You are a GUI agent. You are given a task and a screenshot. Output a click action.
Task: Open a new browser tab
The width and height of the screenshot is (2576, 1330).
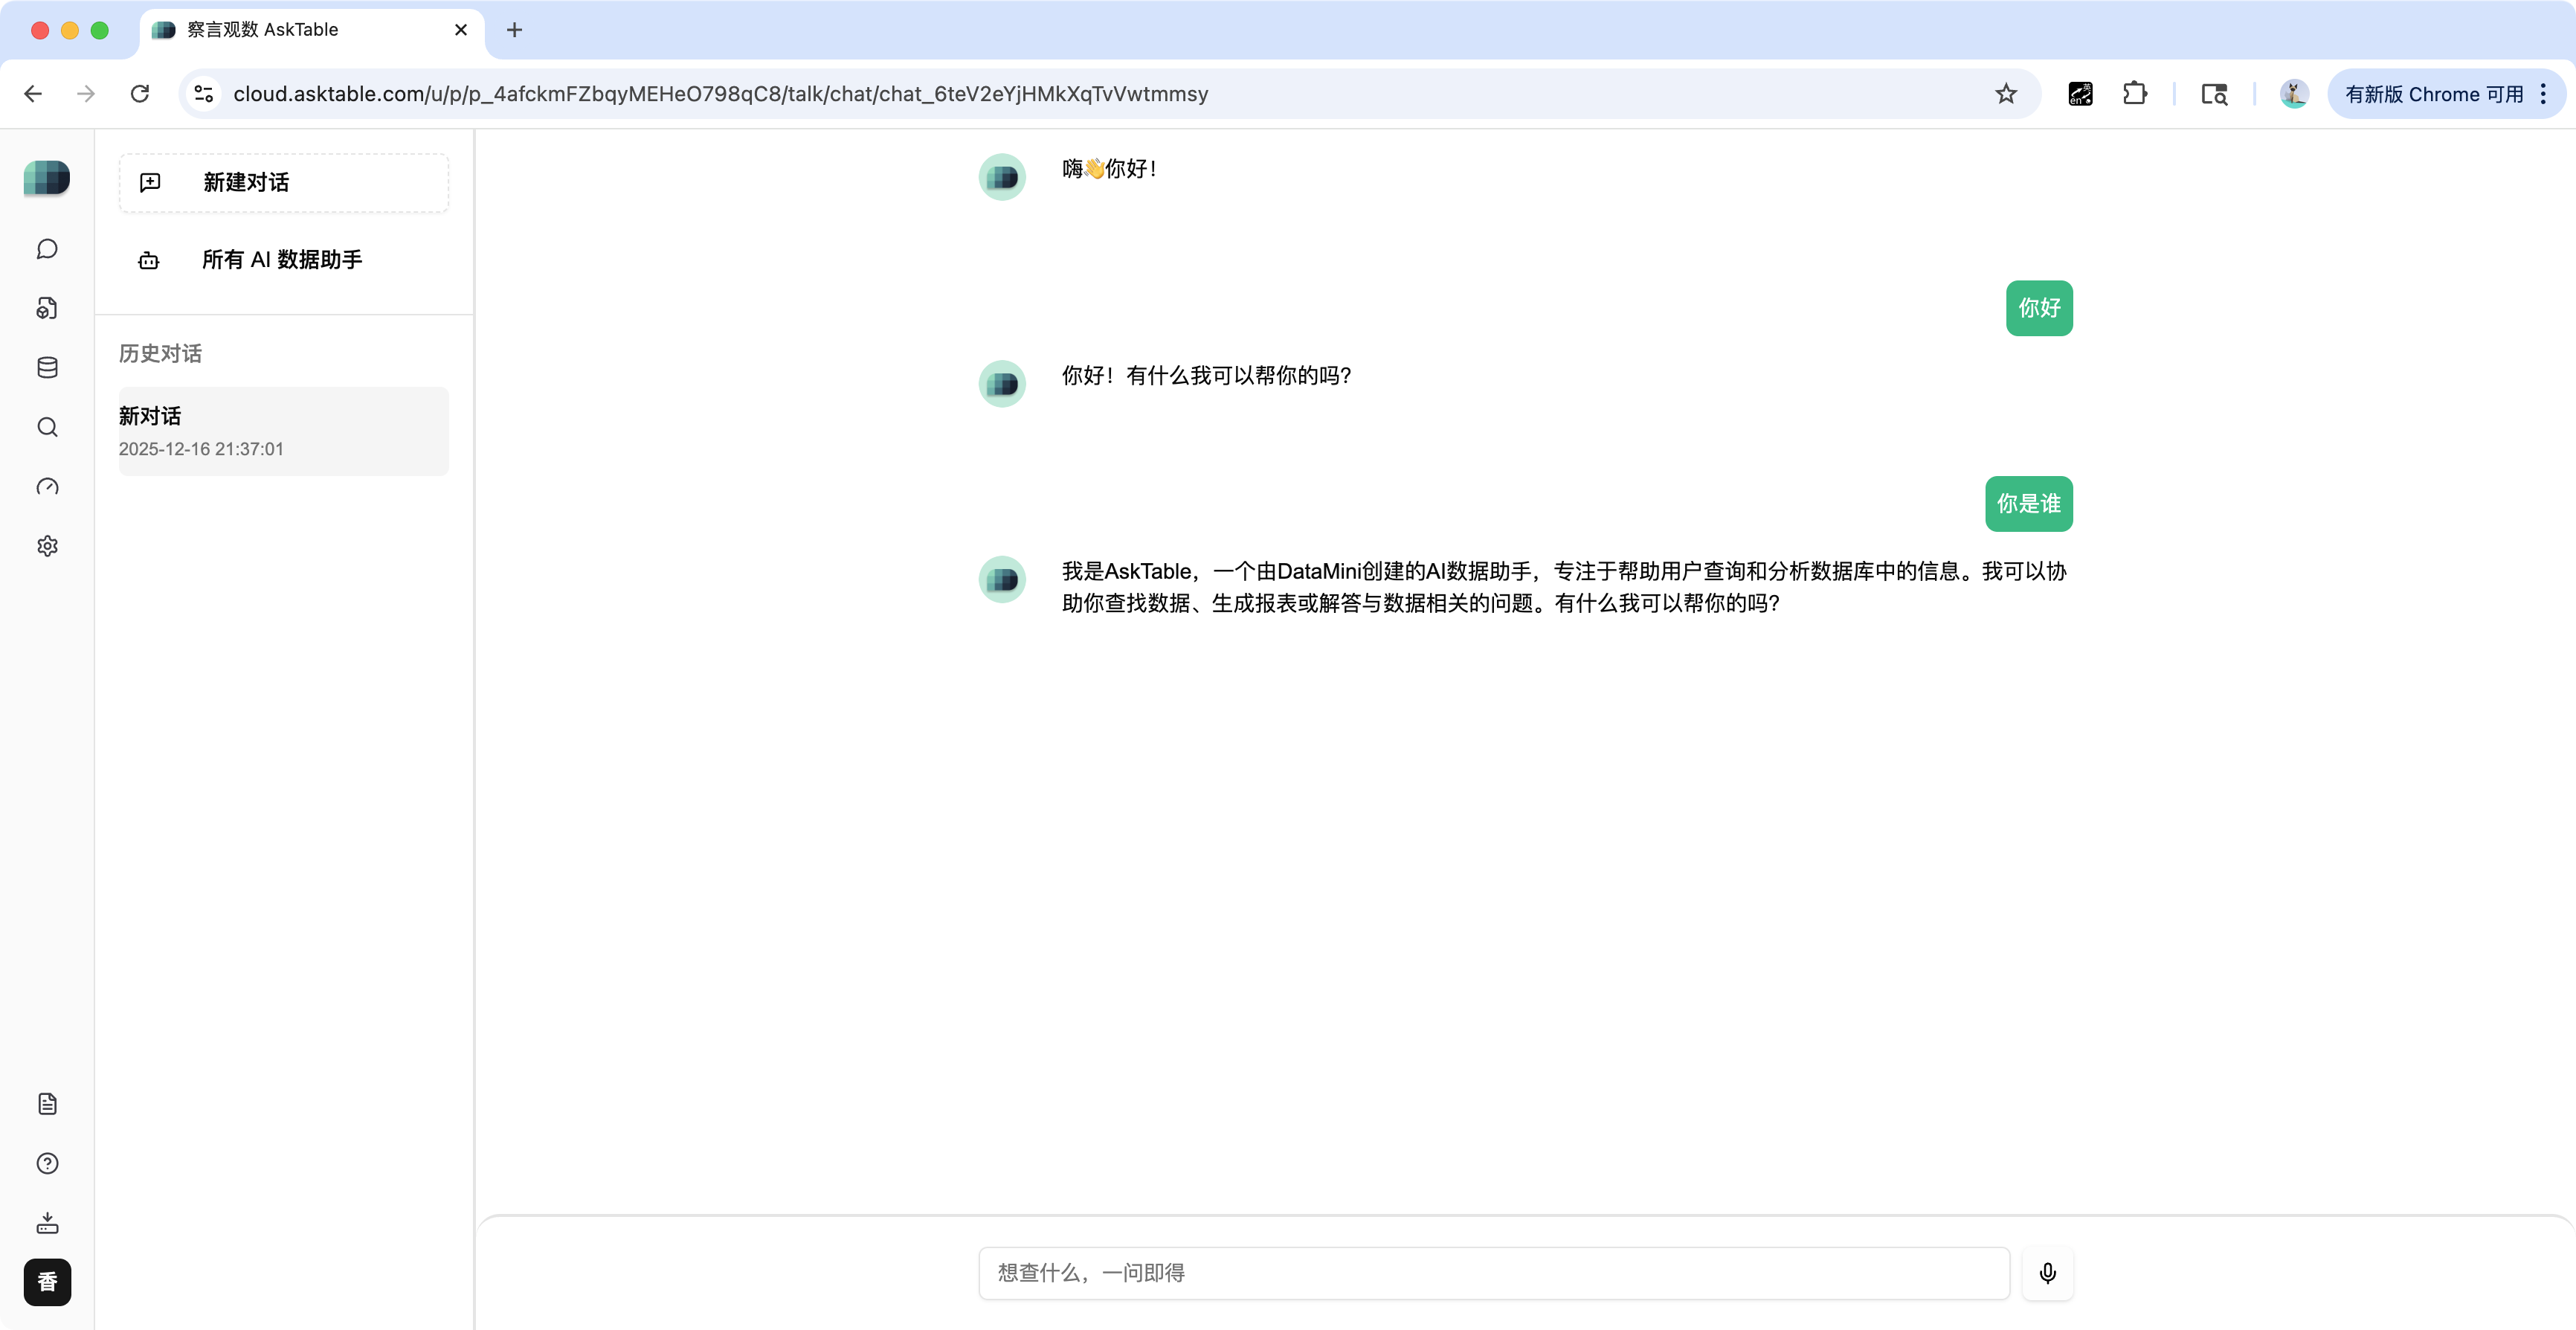(514, 30)
